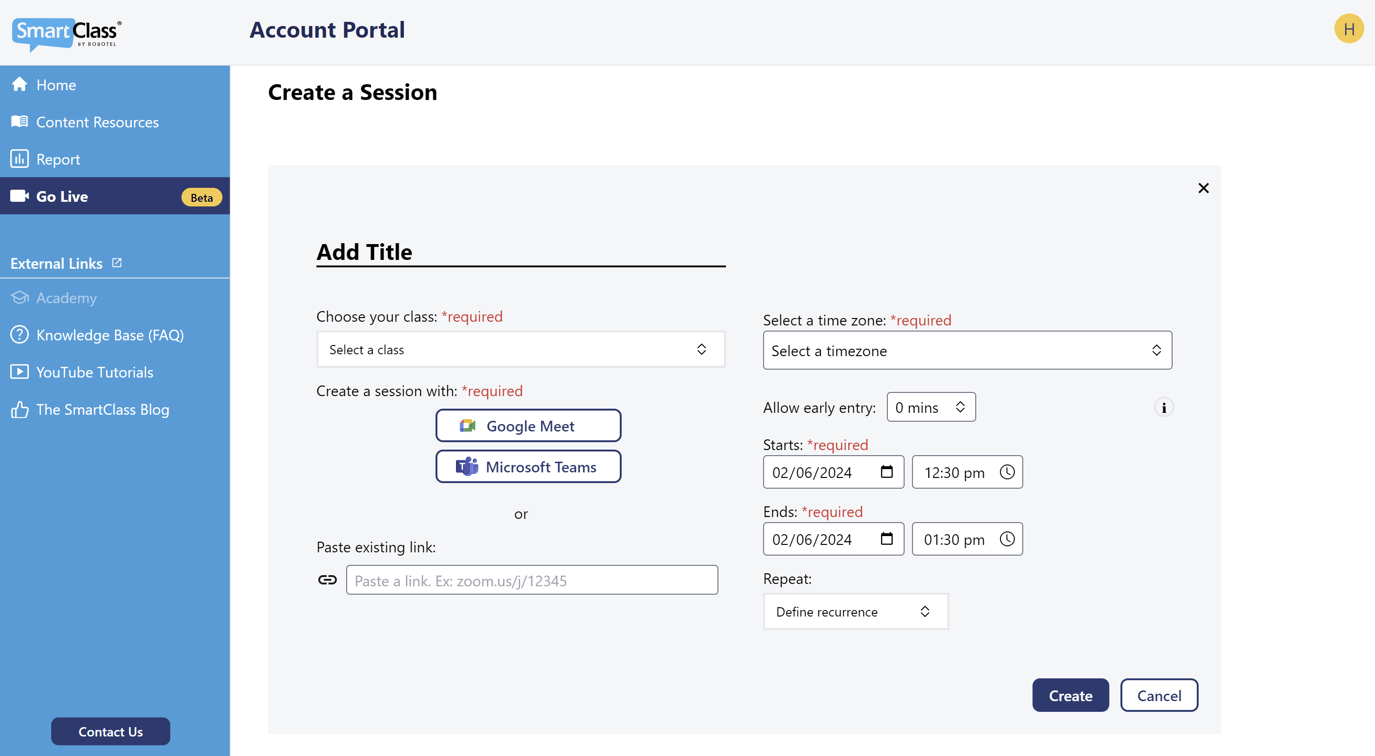Click the info icon near early entry
The image size is (1375, 756).
click(1163, 407)
